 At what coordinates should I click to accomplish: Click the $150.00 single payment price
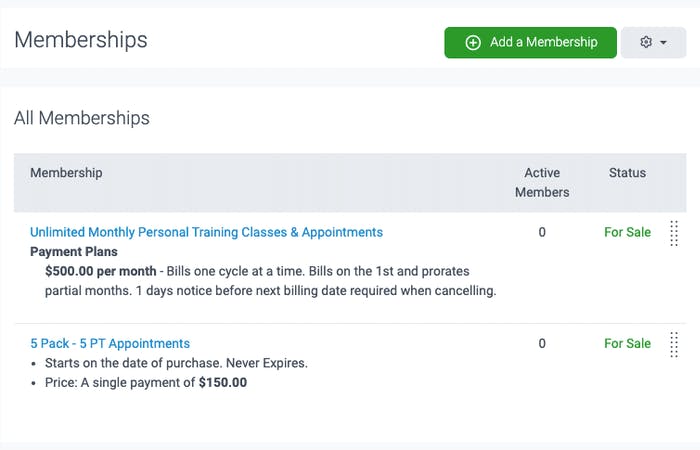tap(222, 382)
